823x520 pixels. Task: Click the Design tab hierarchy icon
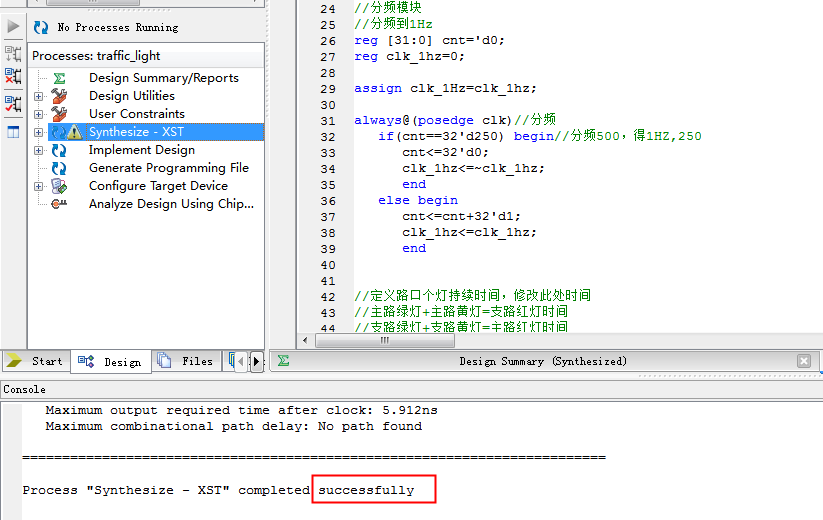coord(86,361)
